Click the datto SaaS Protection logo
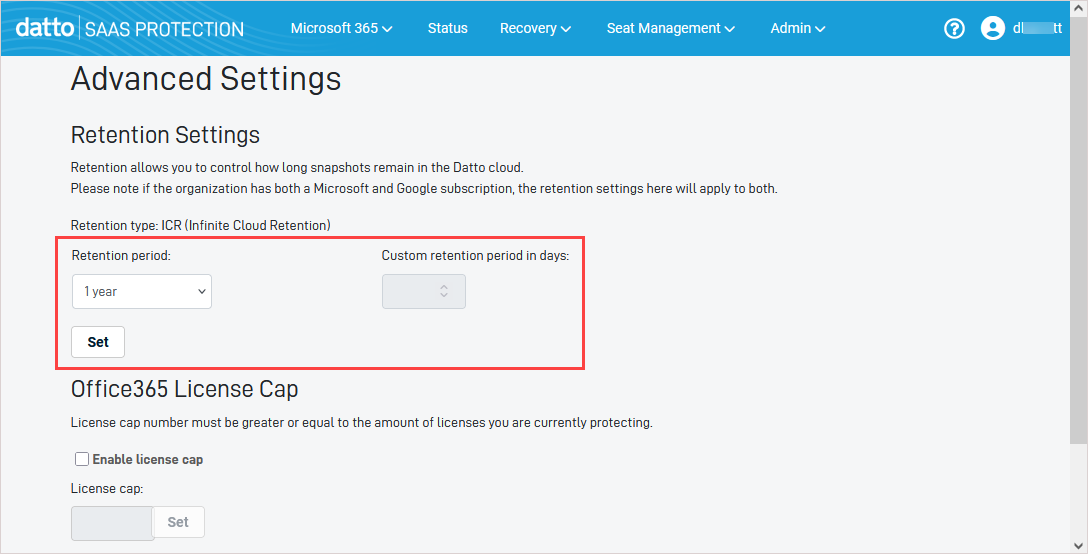The height and width of the screenshot is (554, 1088). (130, 28)
